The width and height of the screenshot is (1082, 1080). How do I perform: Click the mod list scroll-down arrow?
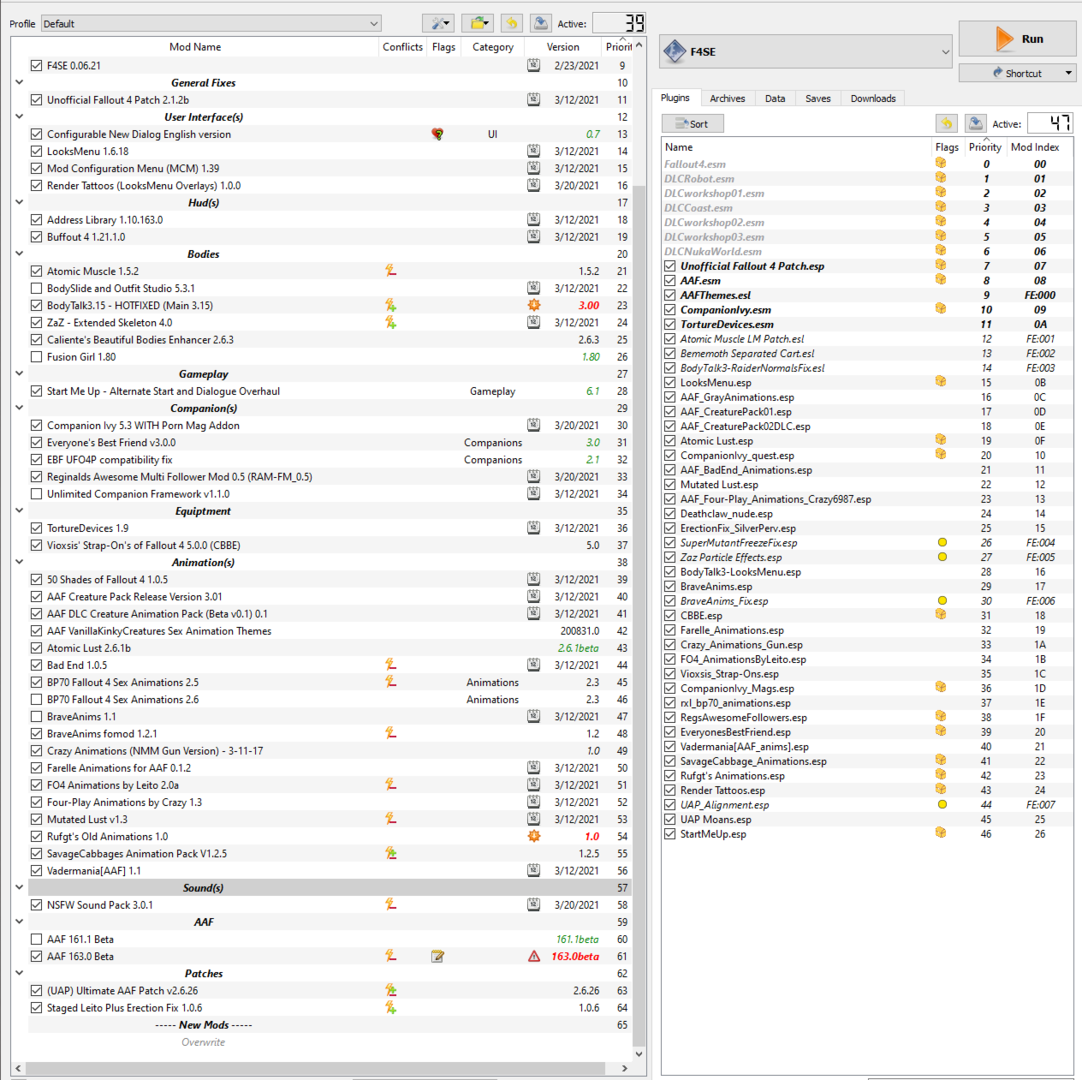click(x=639, y=1054)
